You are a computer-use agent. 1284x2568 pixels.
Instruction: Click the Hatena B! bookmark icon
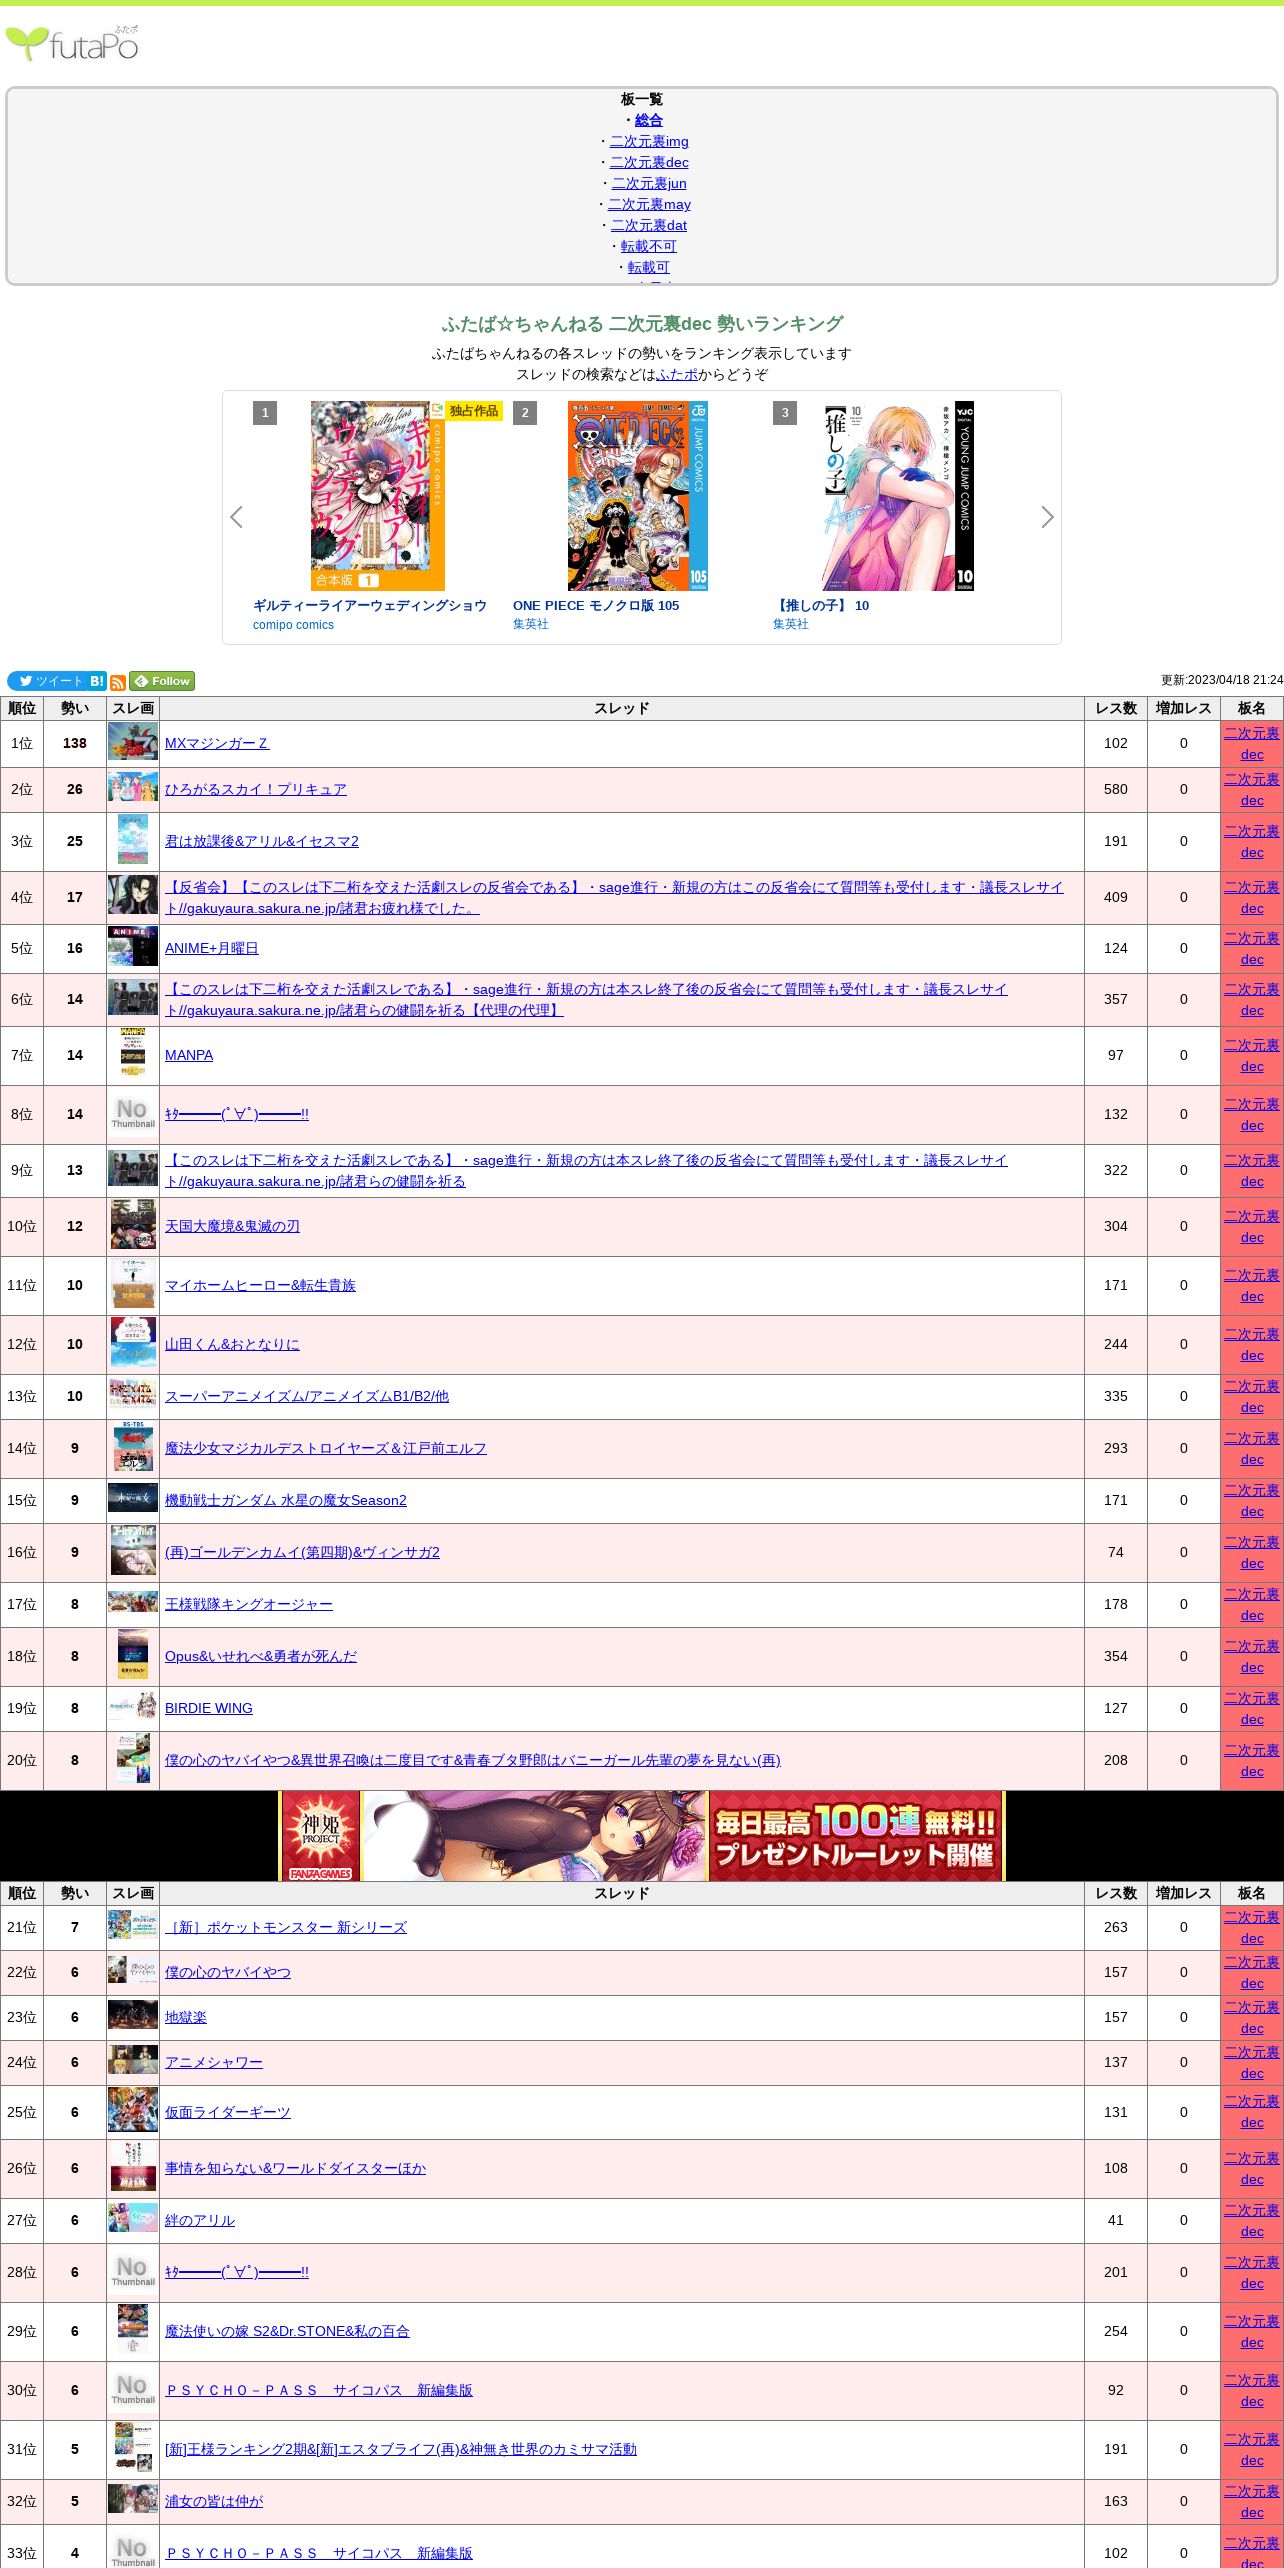(97, 681)
